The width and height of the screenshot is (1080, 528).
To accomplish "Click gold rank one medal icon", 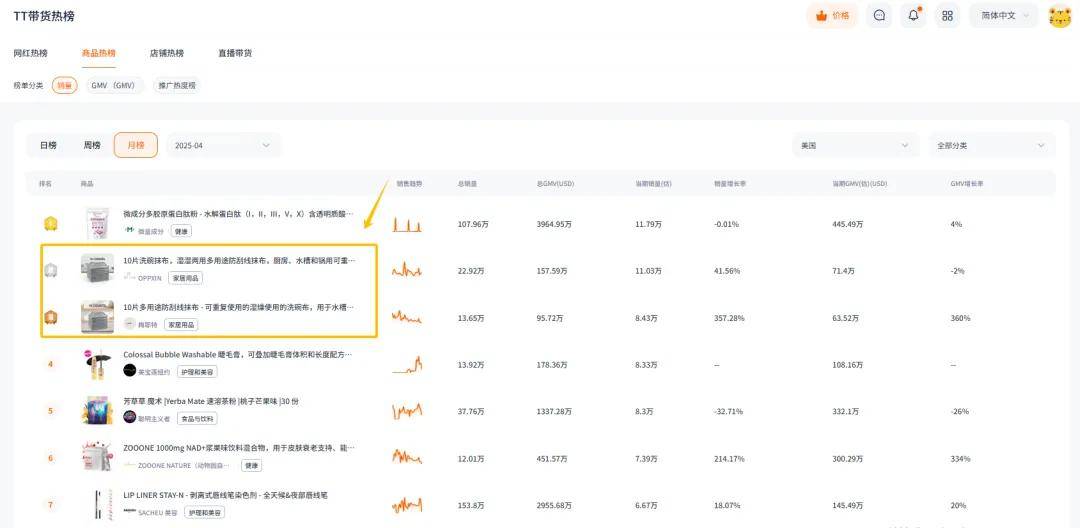I will (x=50, y=224).
